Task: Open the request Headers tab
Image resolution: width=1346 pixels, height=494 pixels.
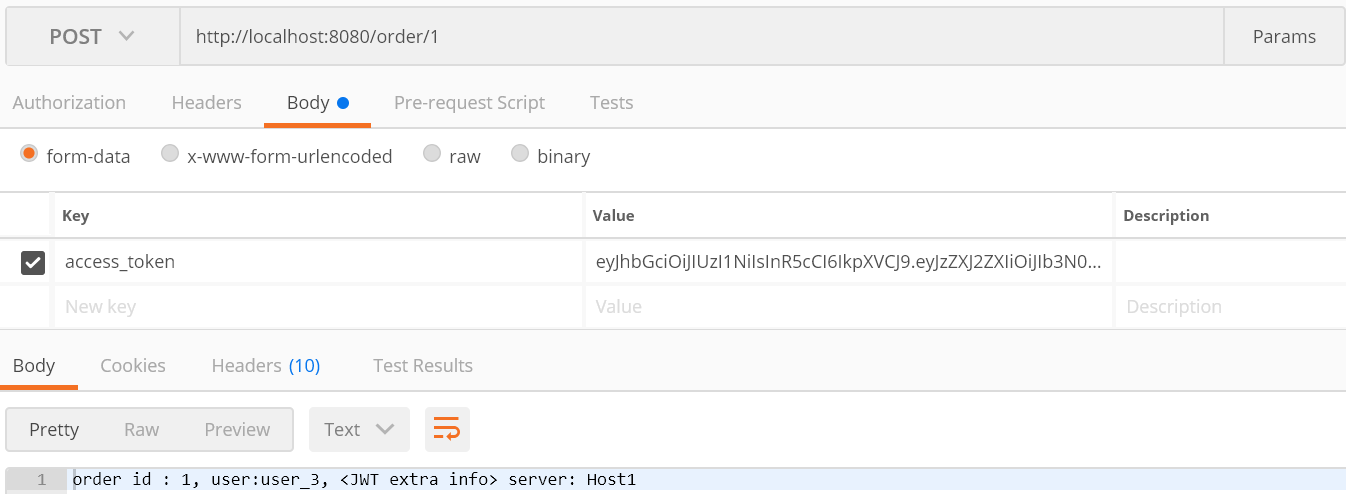Action: (x=207, y=102)
